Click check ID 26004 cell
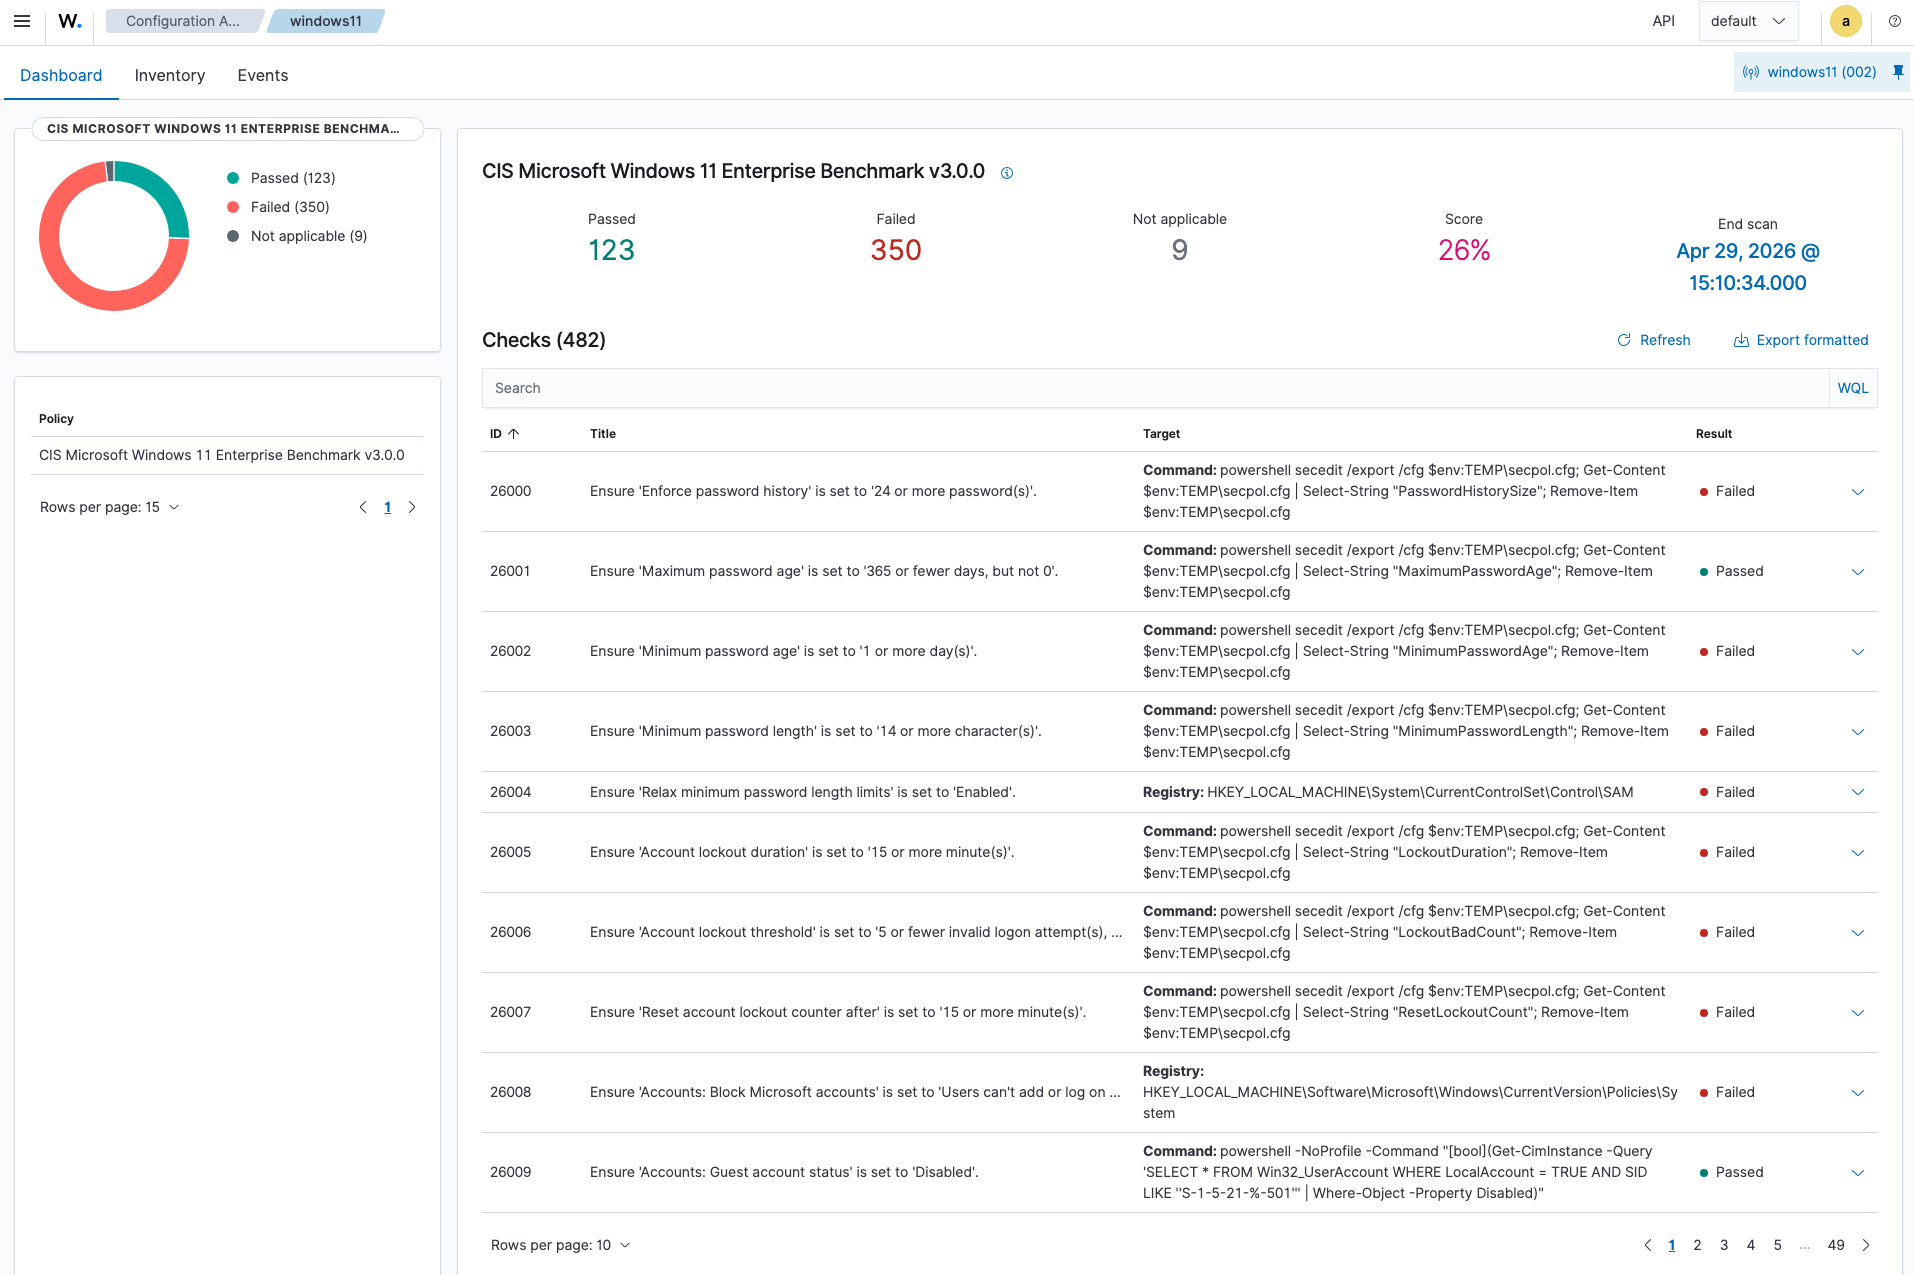Screen dimensions: 1914x1275 click(x=511, y=792)
